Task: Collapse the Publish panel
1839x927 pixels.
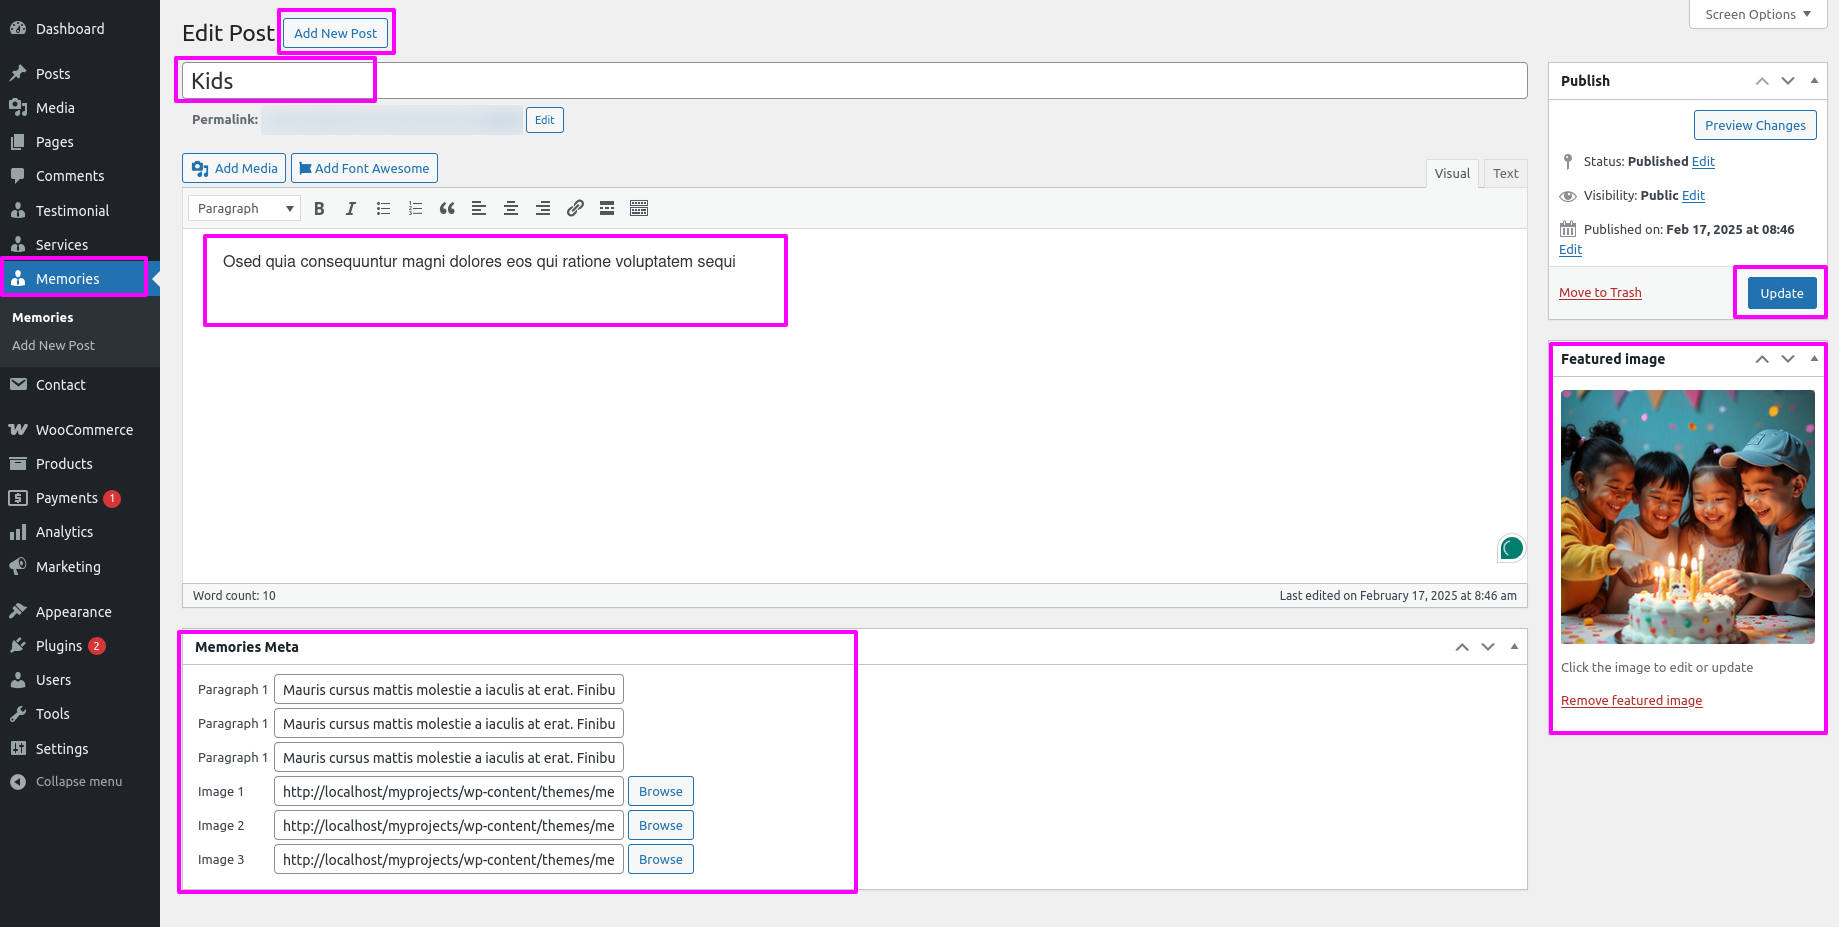Action: (1814, 81)
